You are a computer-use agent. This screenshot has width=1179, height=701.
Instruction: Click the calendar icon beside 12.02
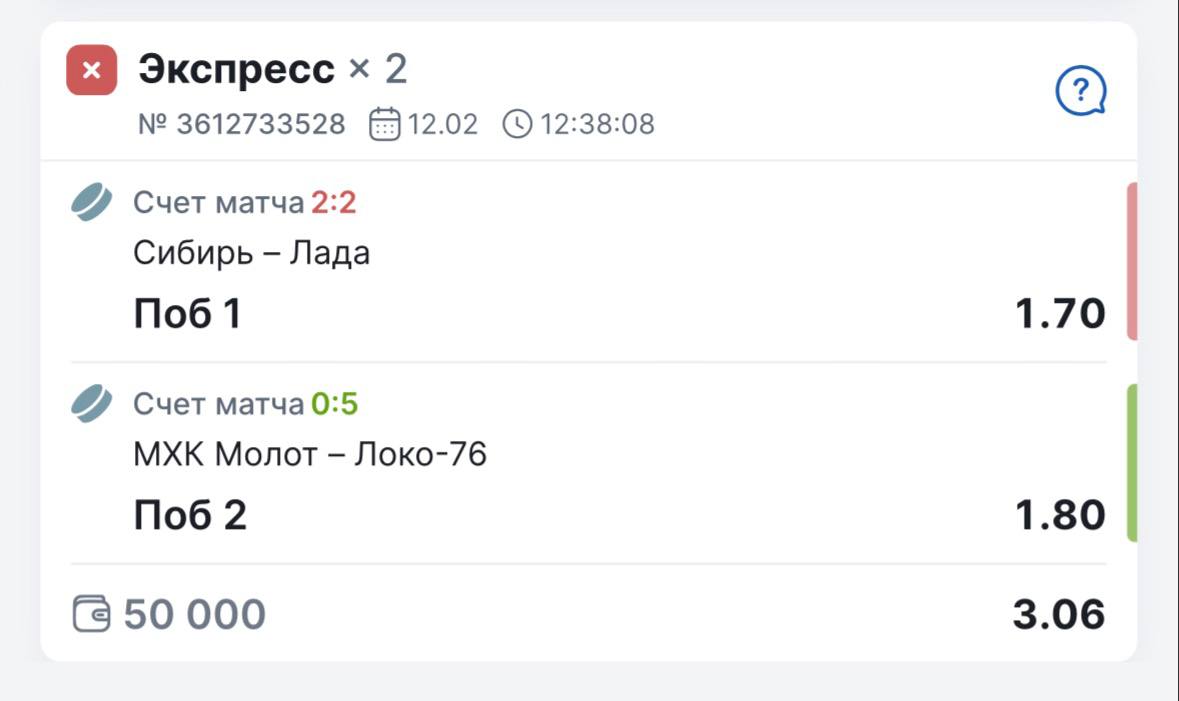[x=385, y=125]
